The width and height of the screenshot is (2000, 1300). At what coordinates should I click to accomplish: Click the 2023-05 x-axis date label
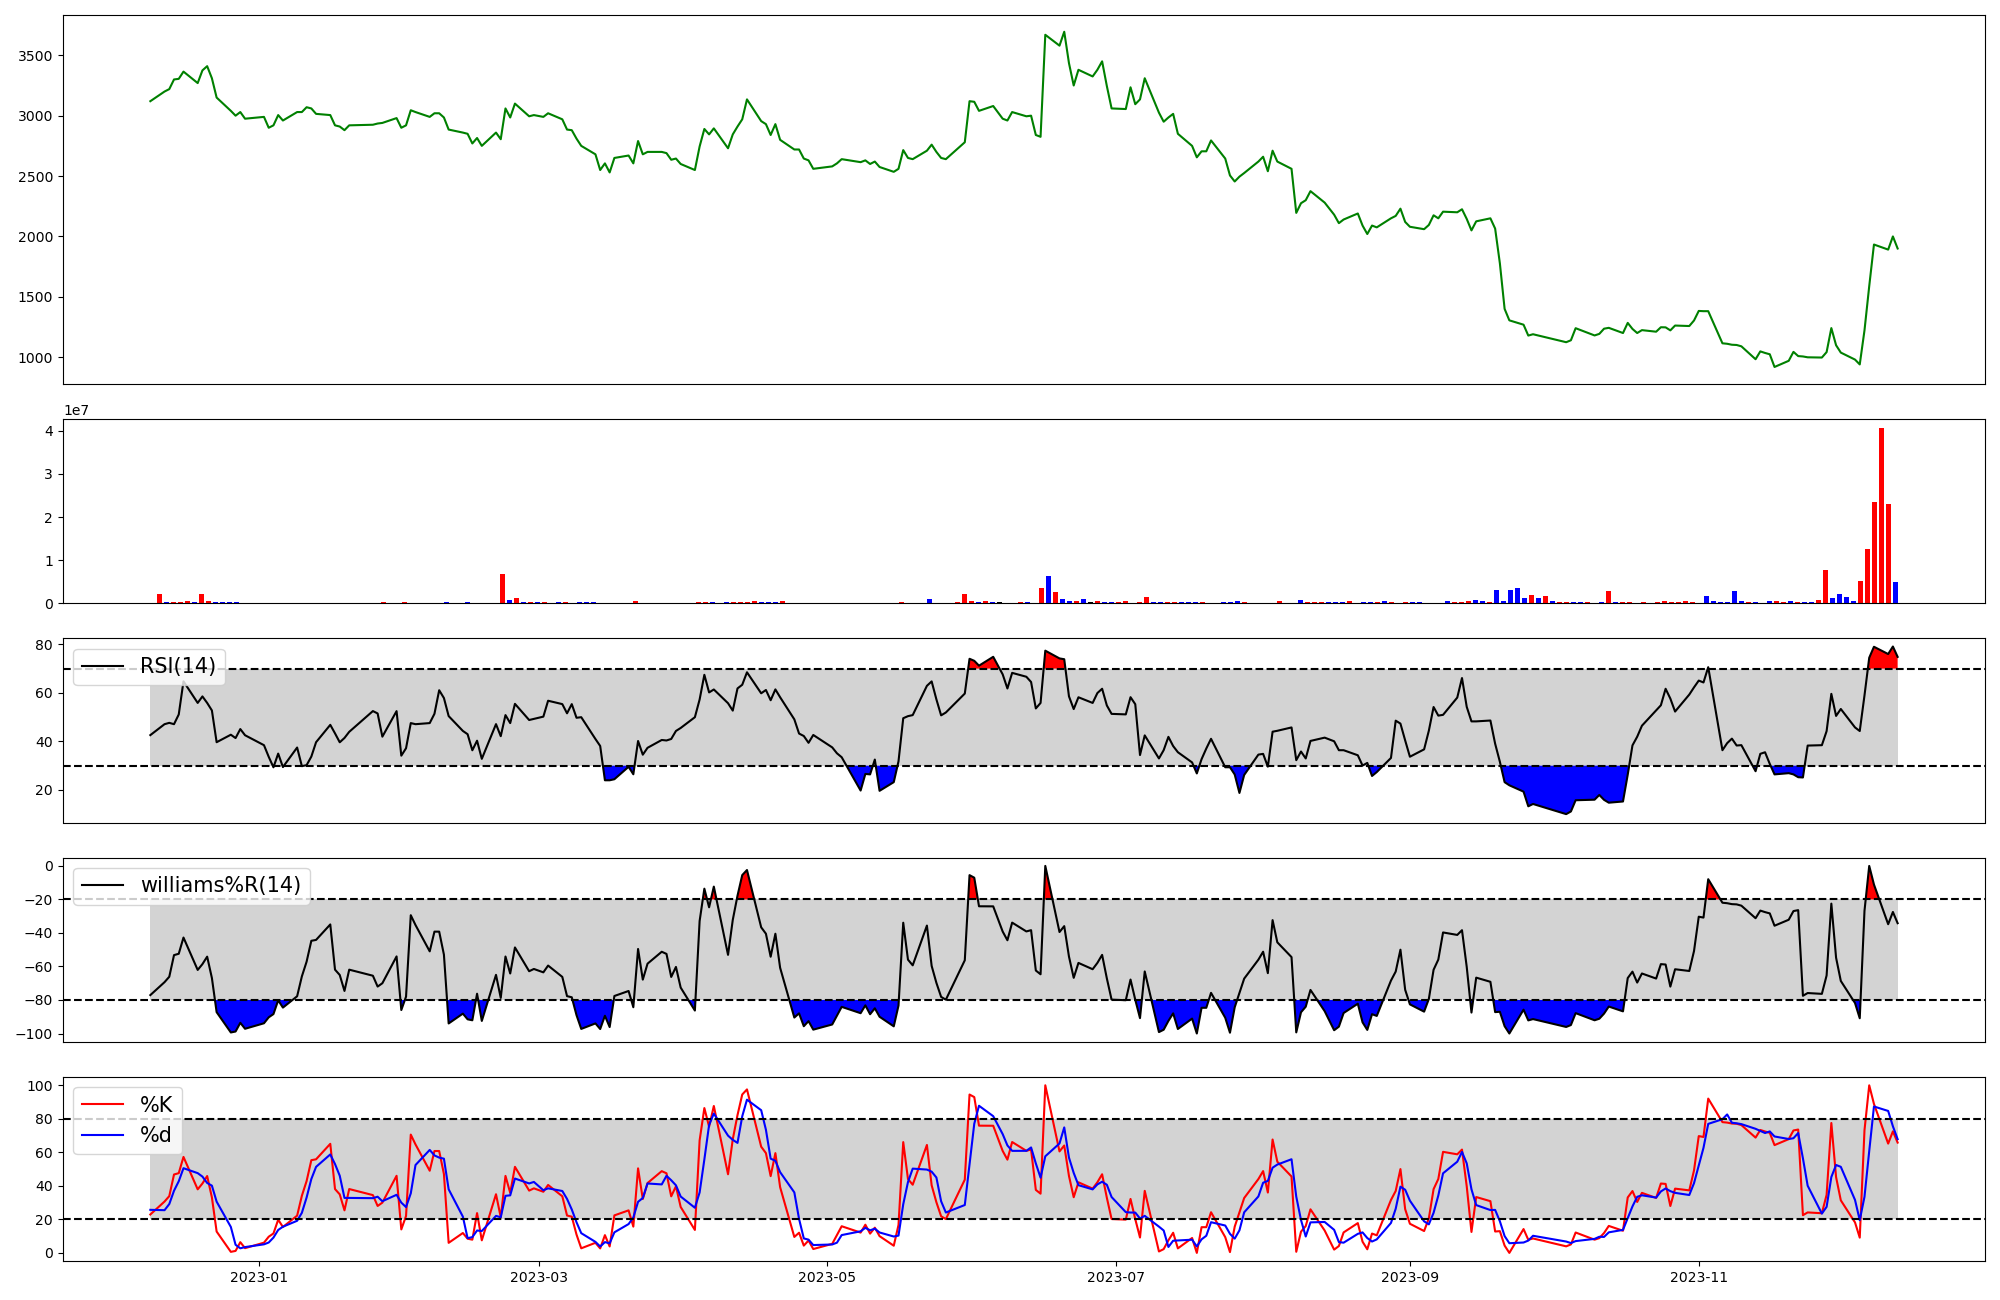pos(827,1277)
